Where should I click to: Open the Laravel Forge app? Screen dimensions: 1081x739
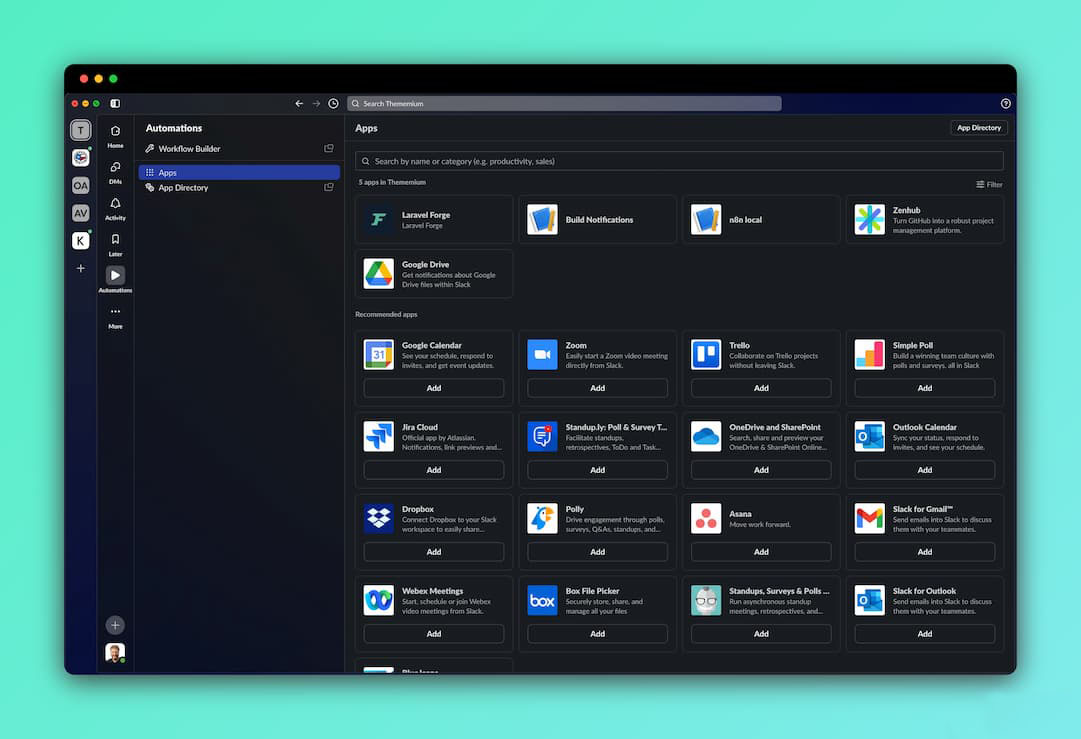pyautogui.click(x=434, y=219)
